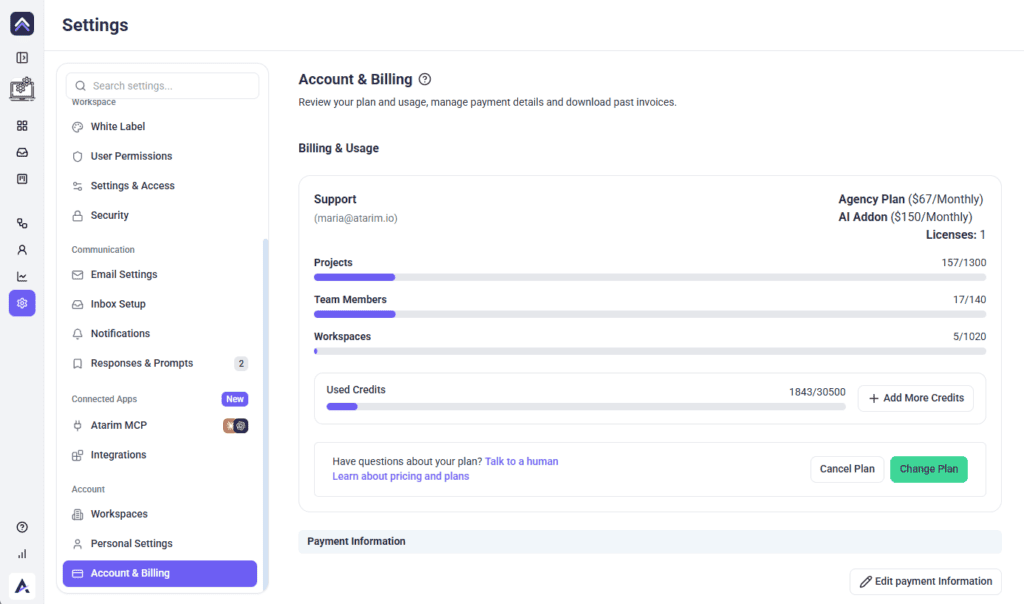Open the boards icon below inbox

point(22,179)
